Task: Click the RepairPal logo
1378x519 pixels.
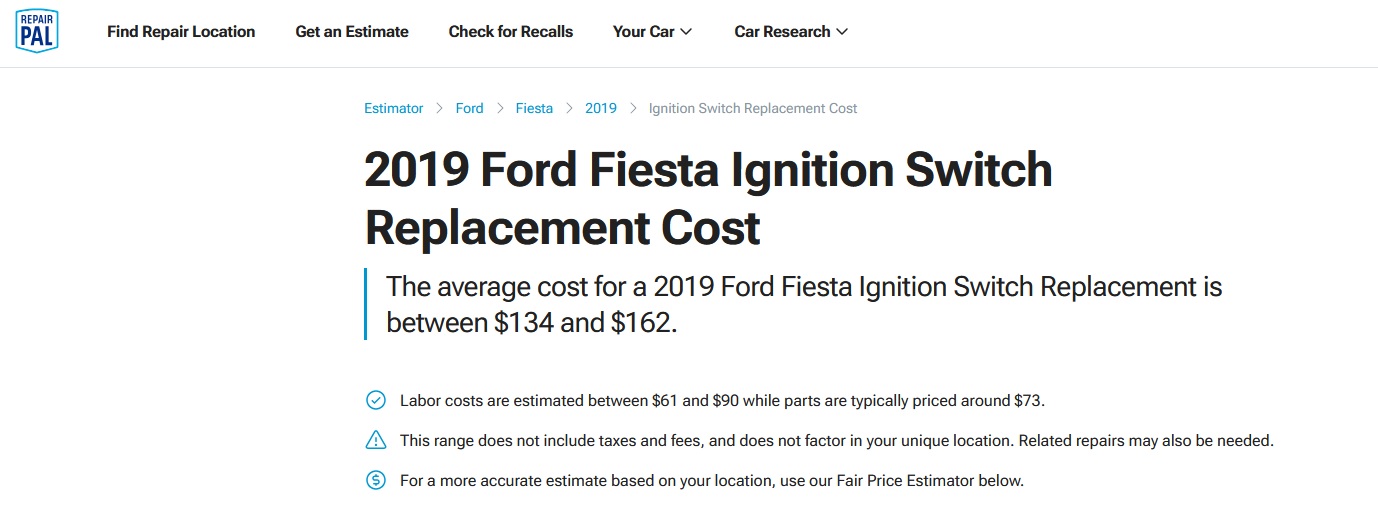Action: pyautogui.click(x=37, y=31)
